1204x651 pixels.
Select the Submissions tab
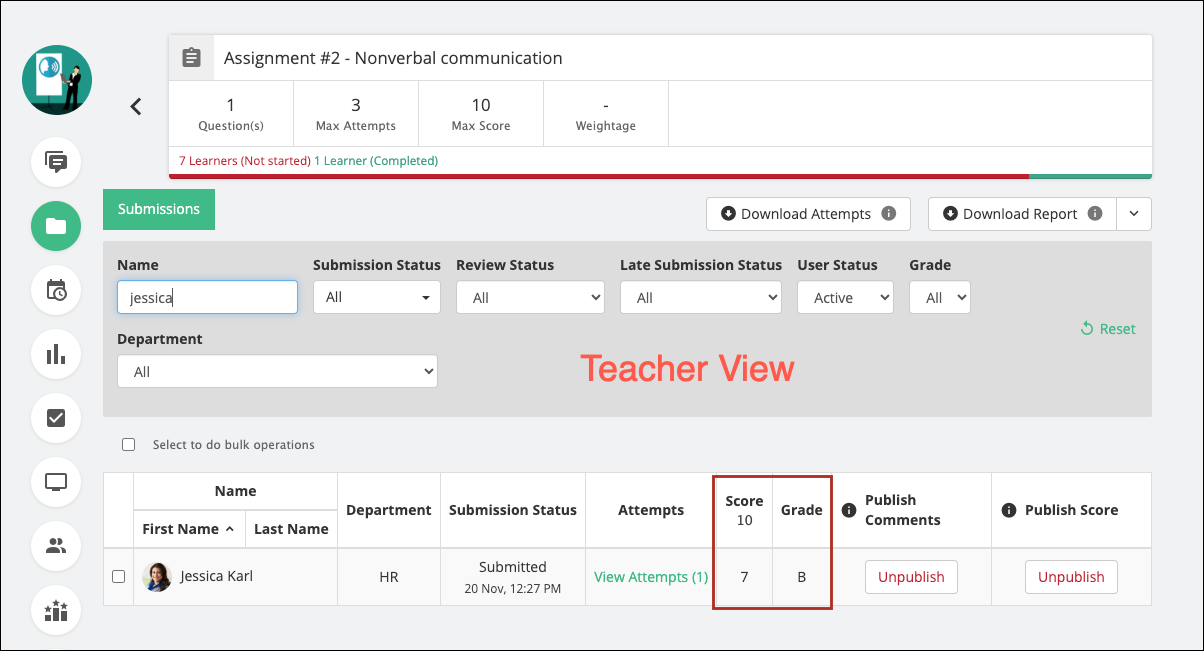point(159,210)
